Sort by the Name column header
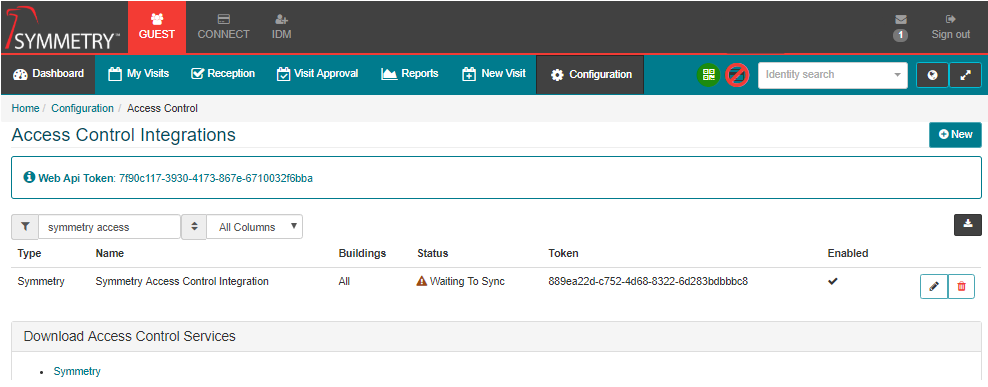The width and height of the screenshot is (988, 387). (110, 253)
